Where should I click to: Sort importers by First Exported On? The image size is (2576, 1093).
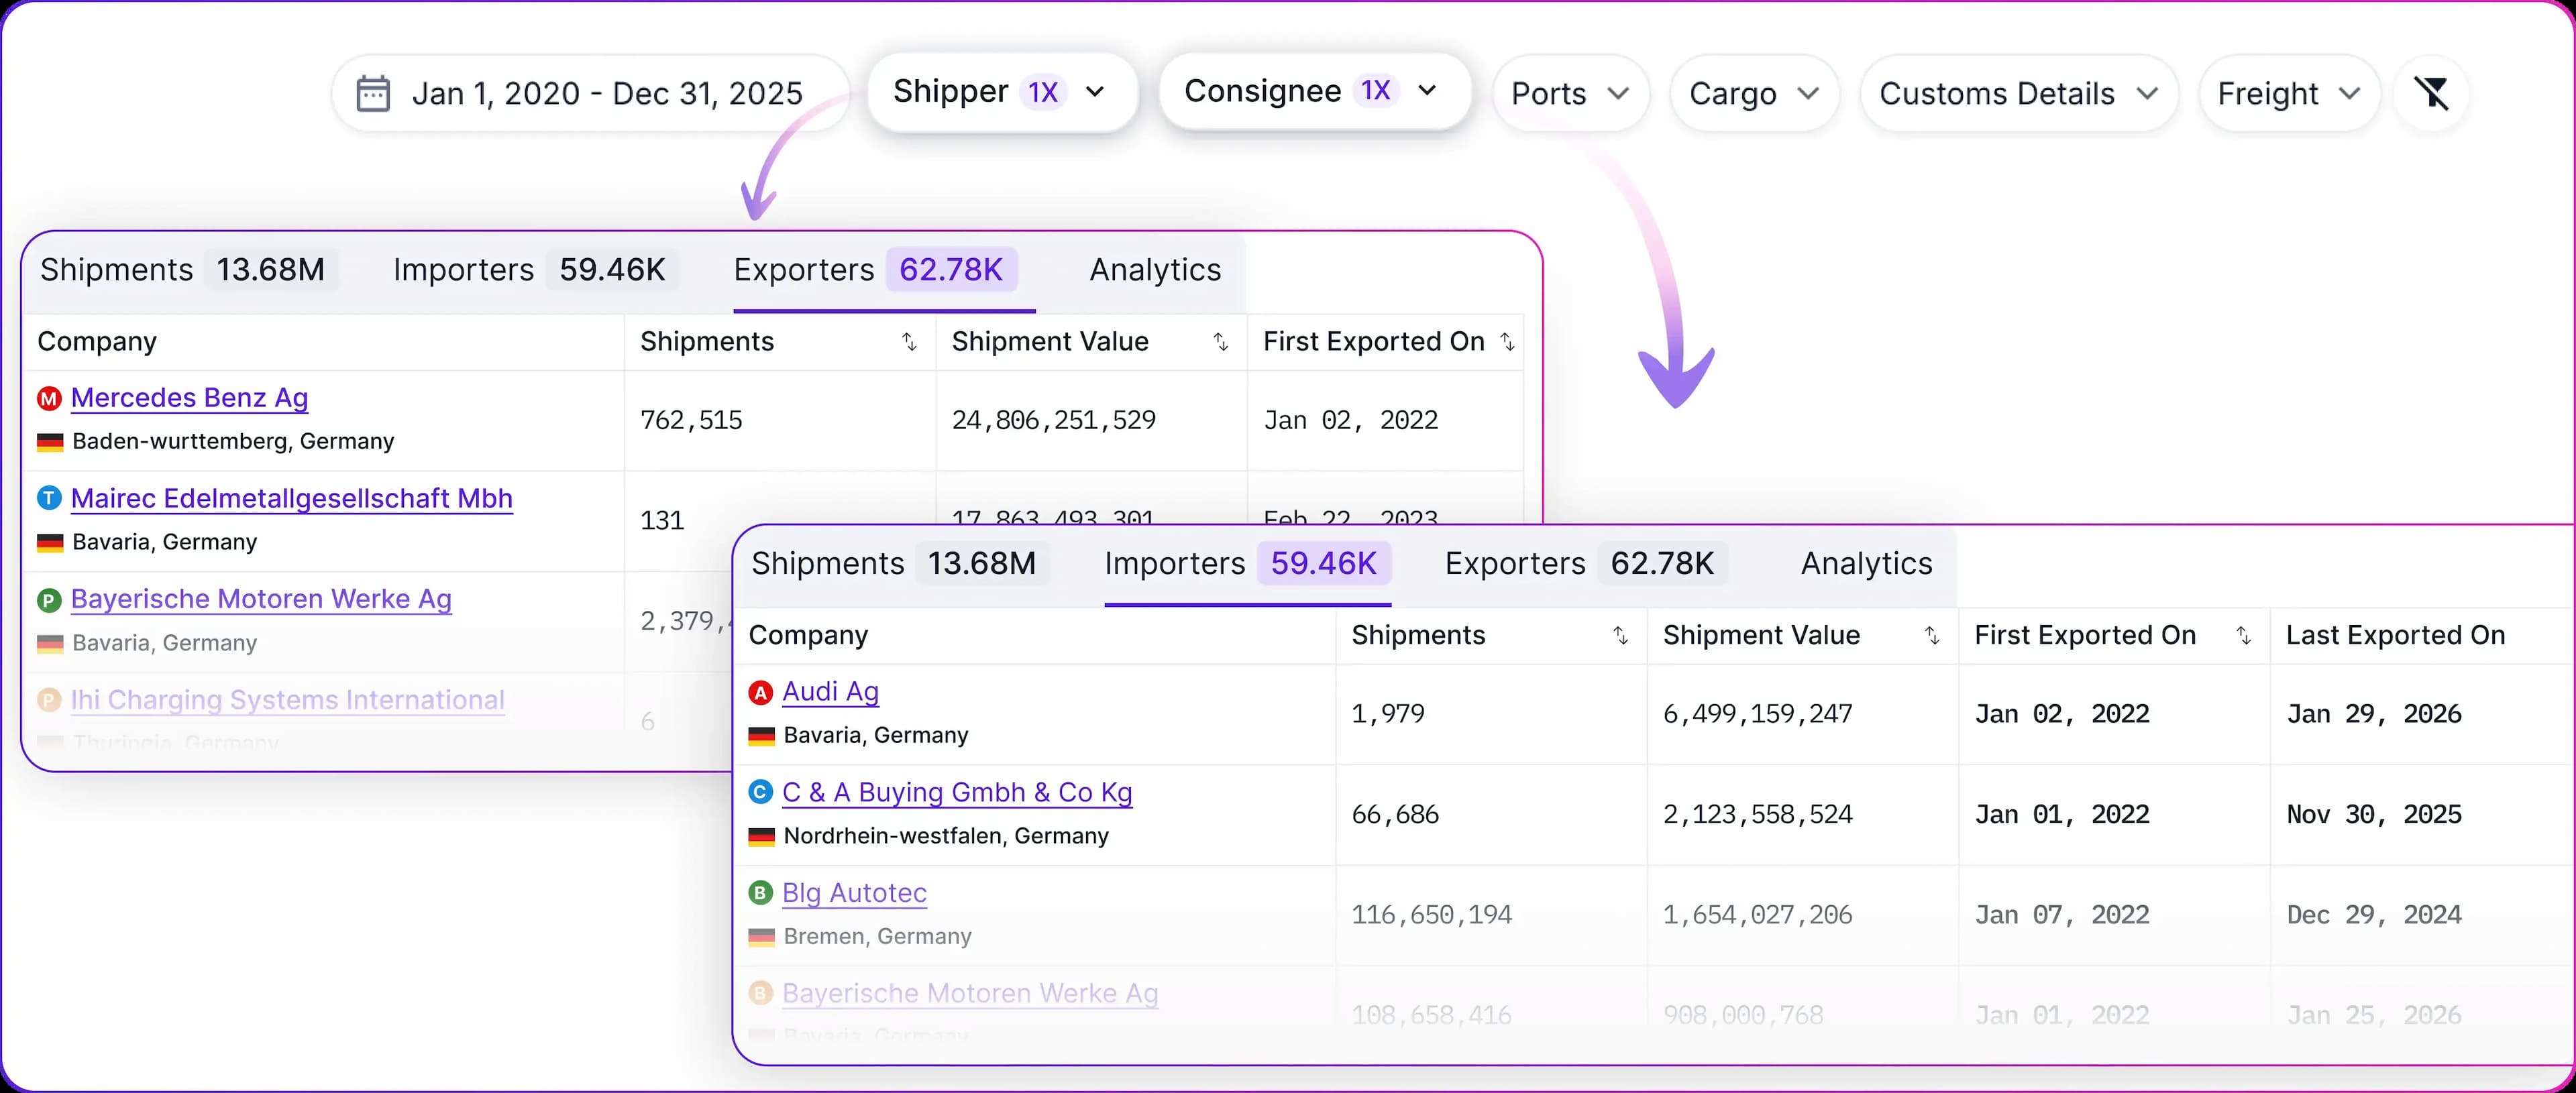[2243, 636]
